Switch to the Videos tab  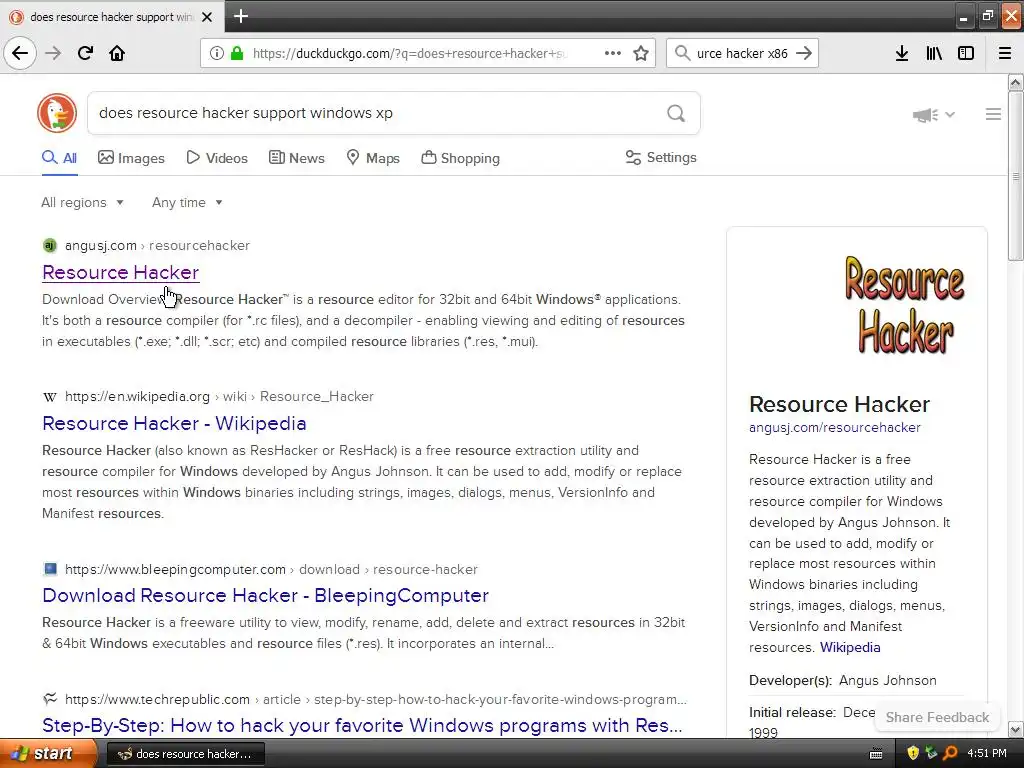[x=217, y=158]
